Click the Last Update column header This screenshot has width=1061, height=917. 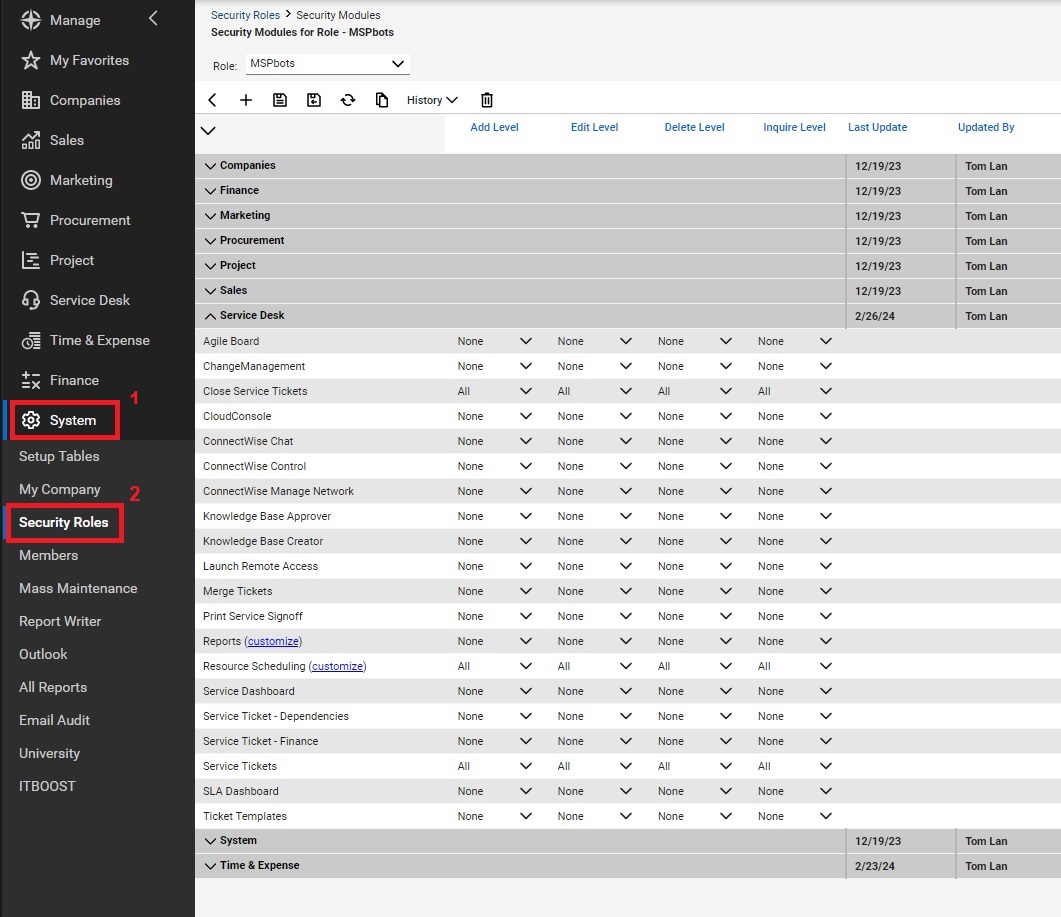877,127
